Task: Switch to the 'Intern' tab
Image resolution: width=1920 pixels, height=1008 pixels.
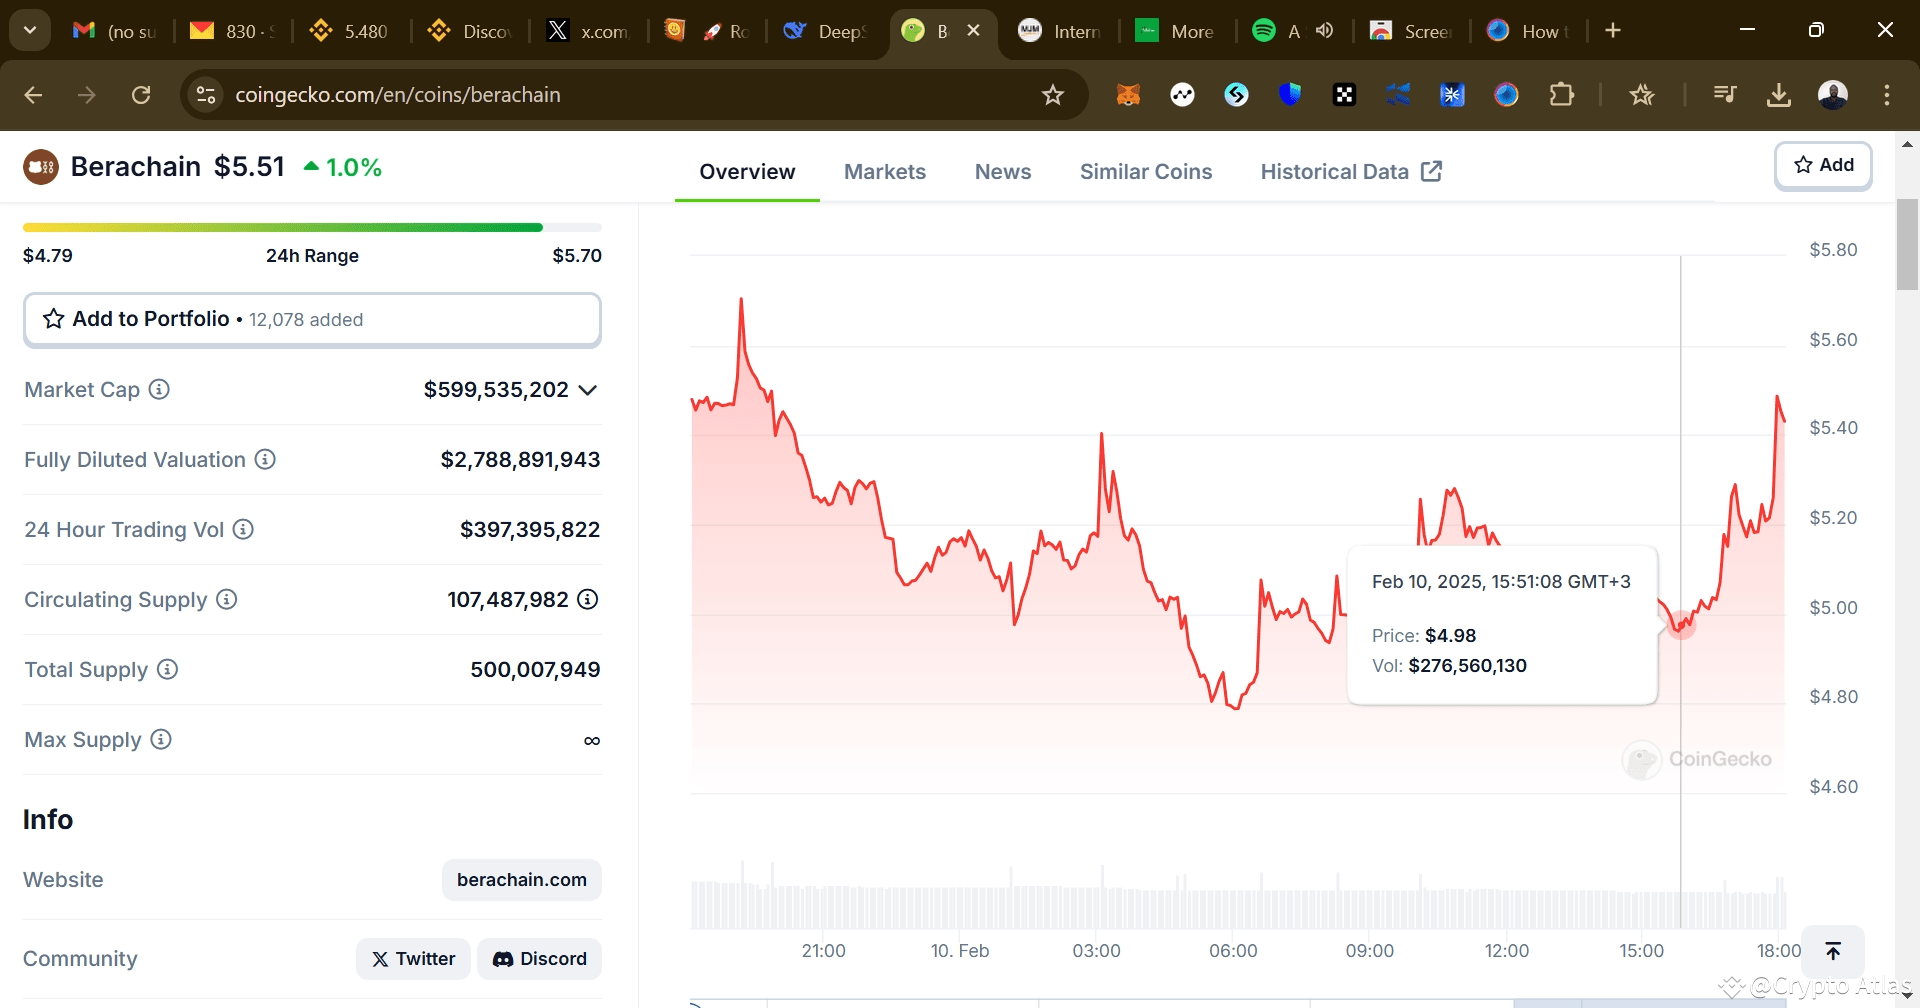Action: point(1060,31)
